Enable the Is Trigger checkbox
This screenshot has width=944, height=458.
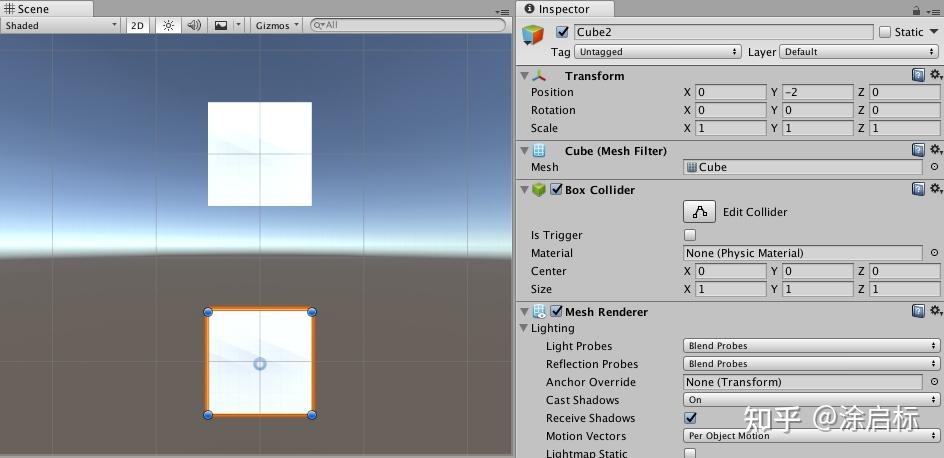pos(690,235)
